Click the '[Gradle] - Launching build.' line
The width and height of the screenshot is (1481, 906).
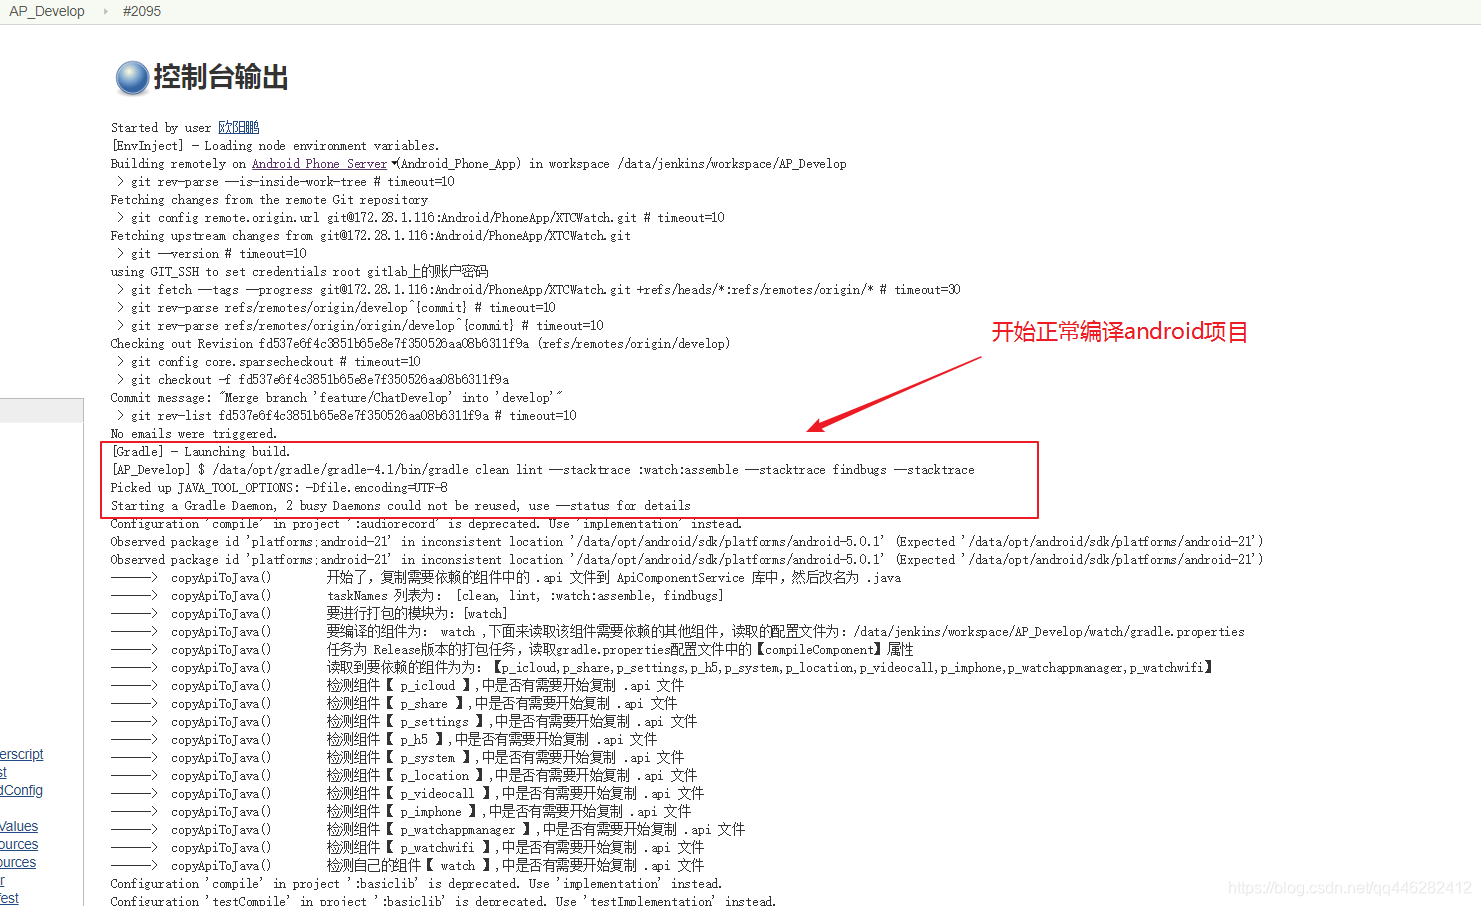(x=201, y=452)
